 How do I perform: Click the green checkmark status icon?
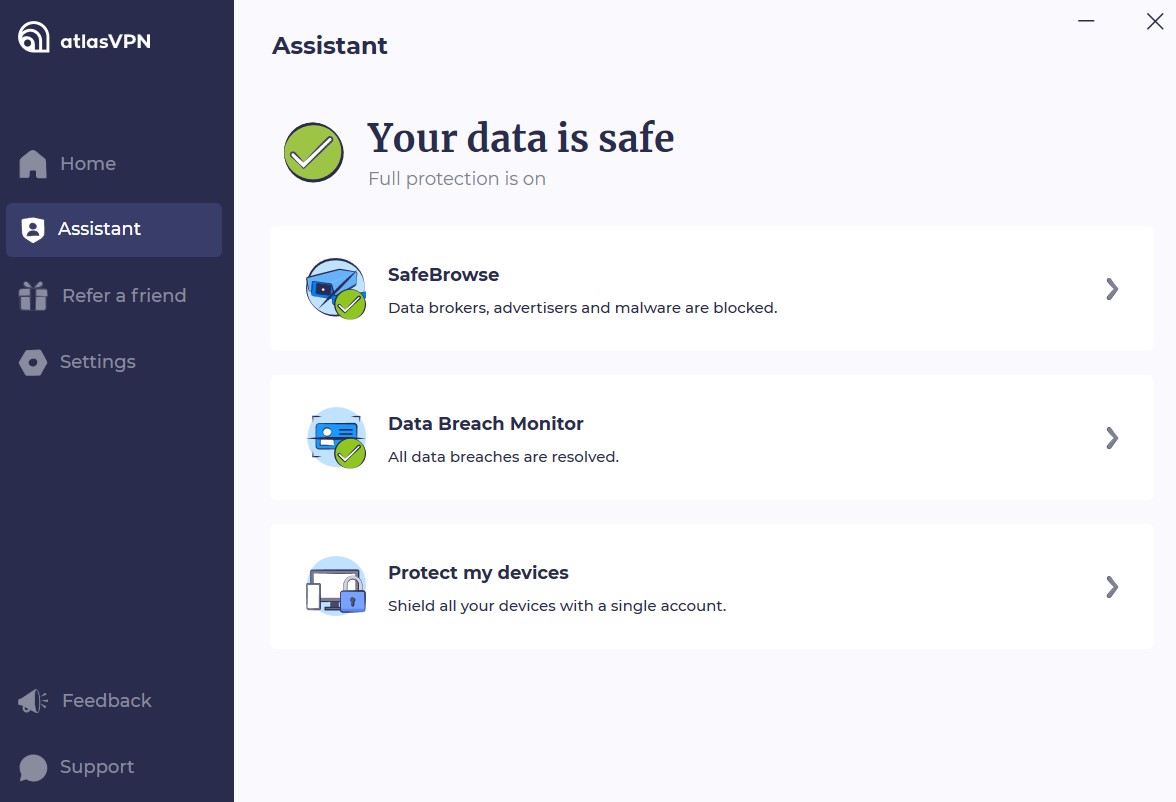pyautogui.click(x=314, y=152)
